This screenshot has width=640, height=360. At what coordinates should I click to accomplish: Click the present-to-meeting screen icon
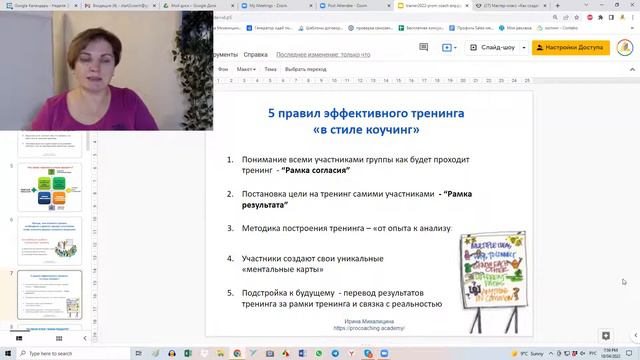coord(447,48)
